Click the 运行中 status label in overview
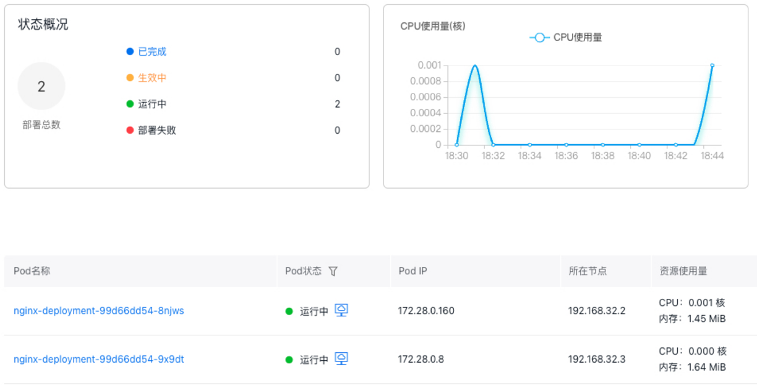 pyautogui.click(x=152, y=104)
